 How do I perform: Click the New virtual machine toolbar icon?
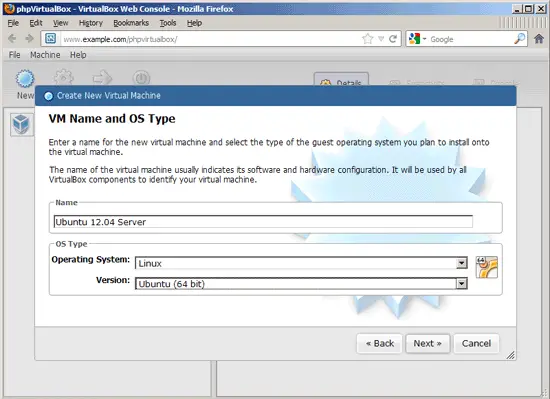(x=25, y=79)
